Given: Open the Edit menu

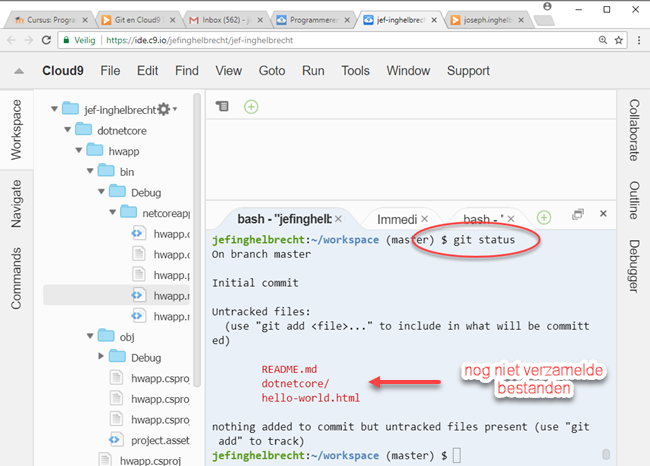Looking at the screenshot, I should tap(148, 71).
